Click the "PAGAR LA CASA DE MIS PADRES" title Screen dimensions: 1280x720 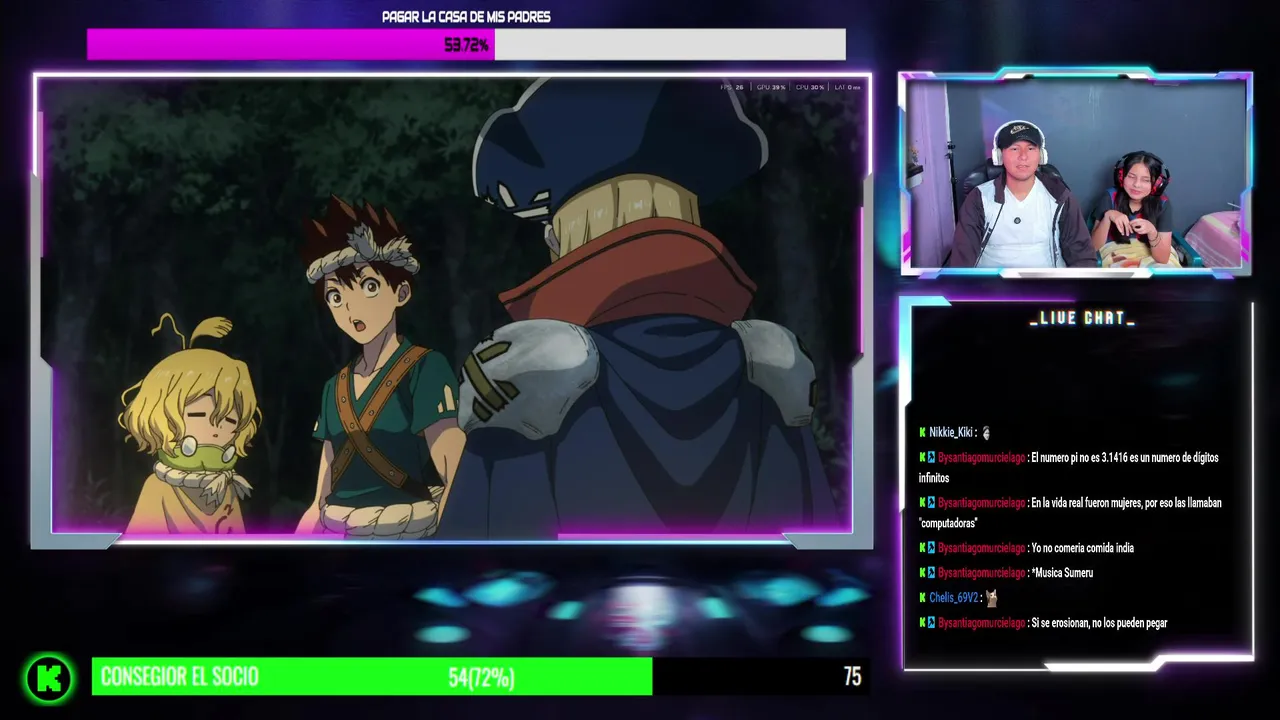click(x=466, y=17)
